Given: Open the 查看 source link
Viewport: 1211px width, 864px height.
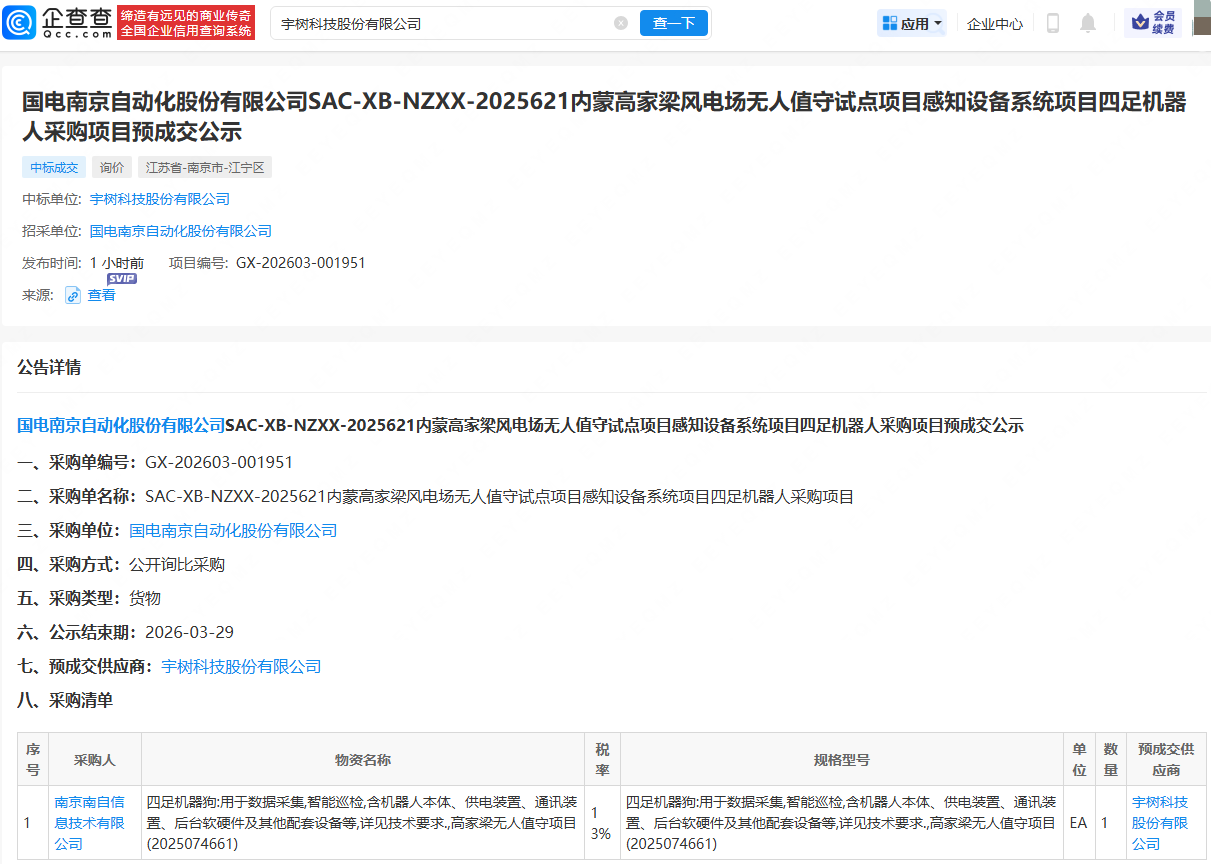Looking at the screenshot, I should [99, 295].
